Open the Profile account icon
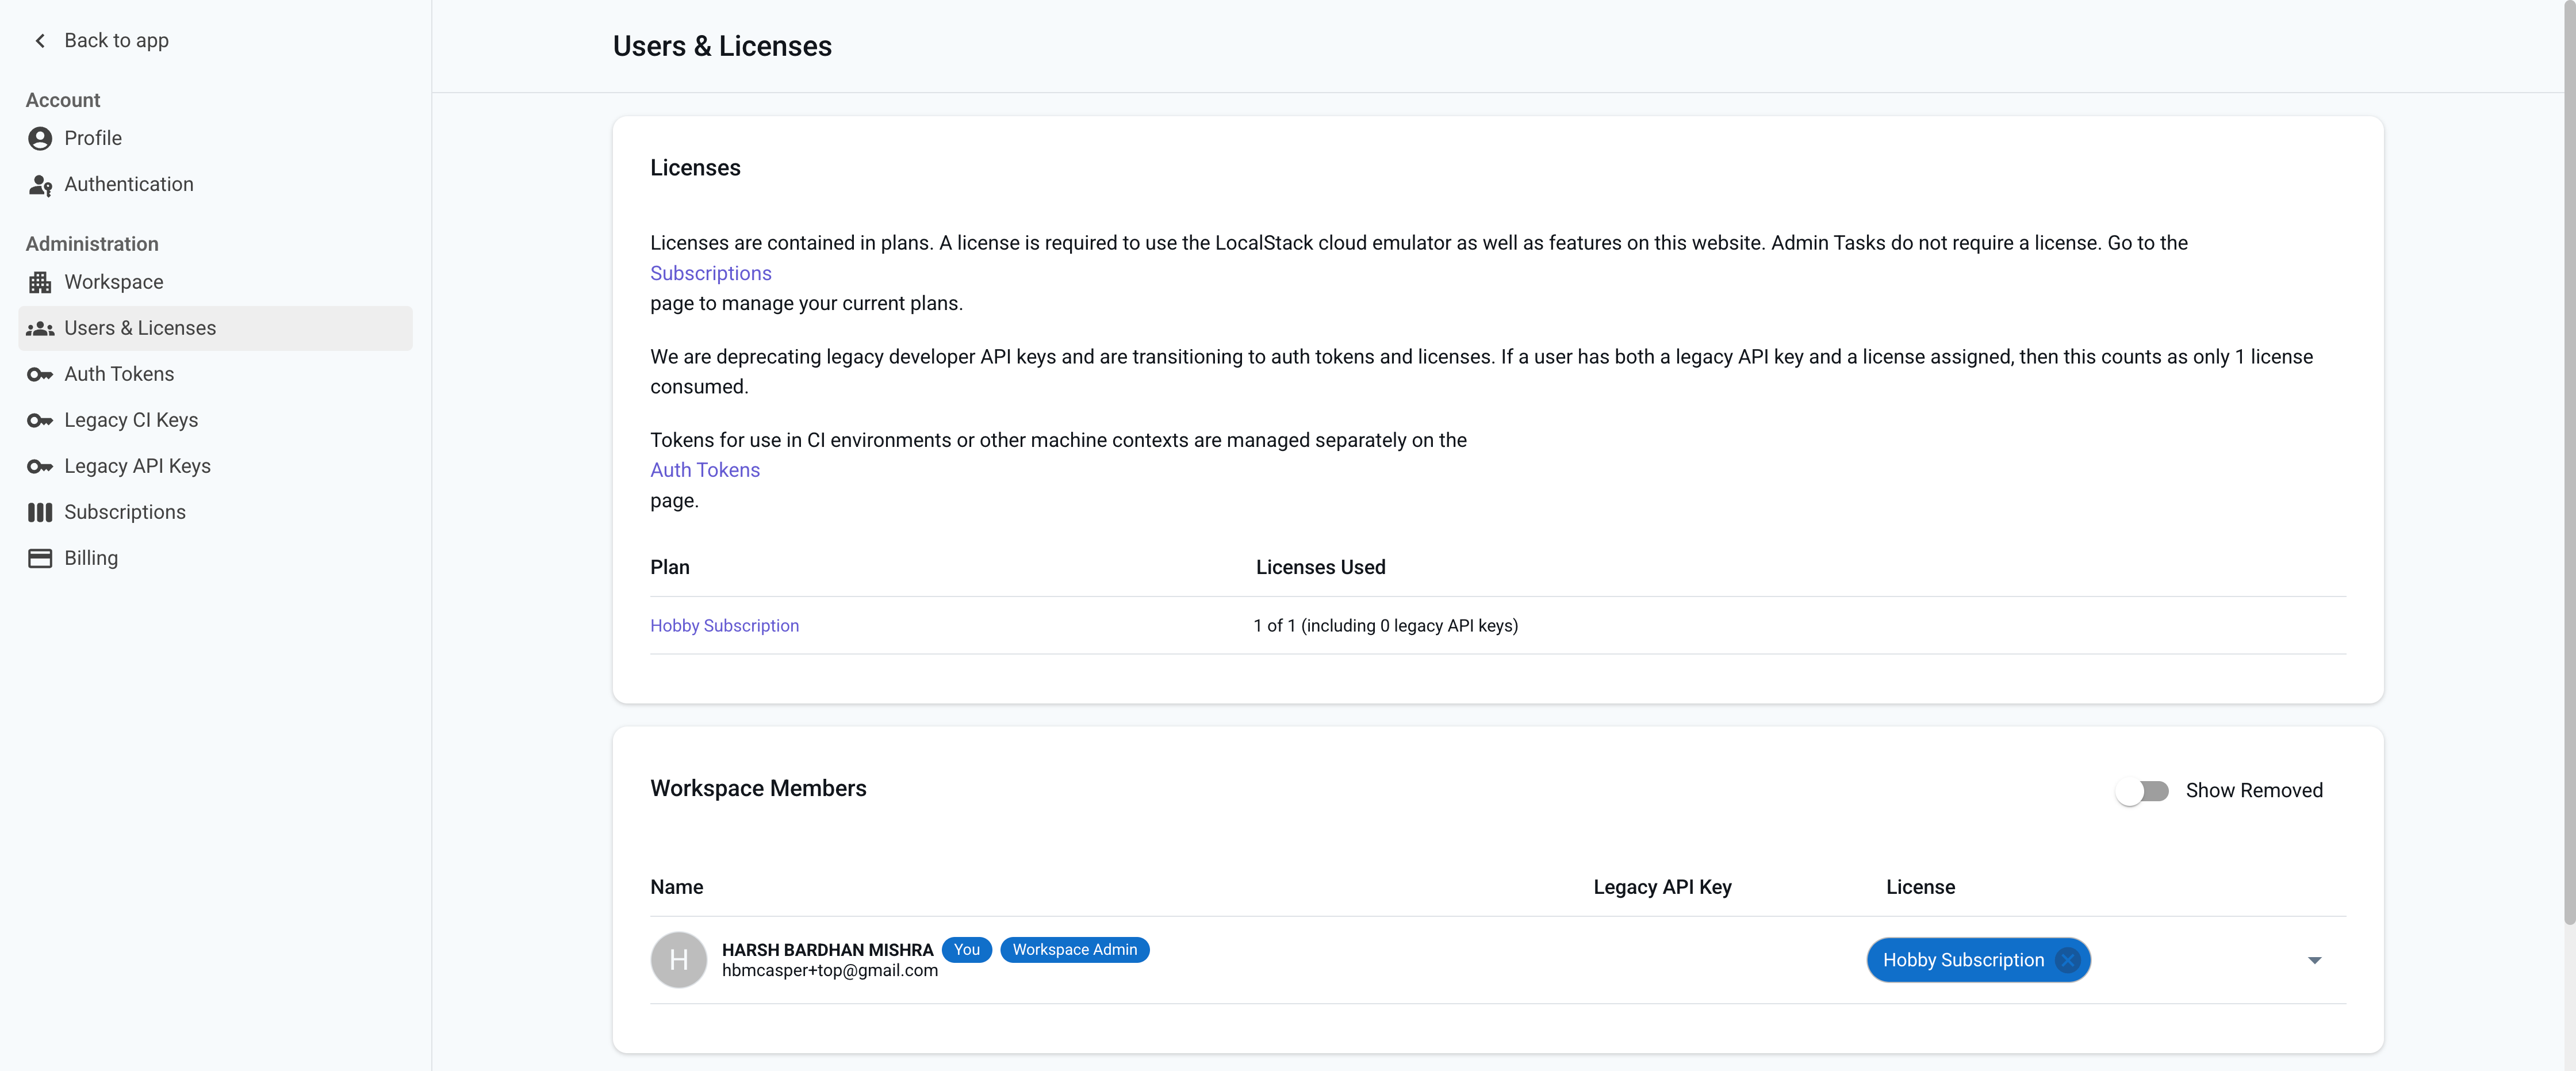2576x1071 pixels. coord(39,138)
